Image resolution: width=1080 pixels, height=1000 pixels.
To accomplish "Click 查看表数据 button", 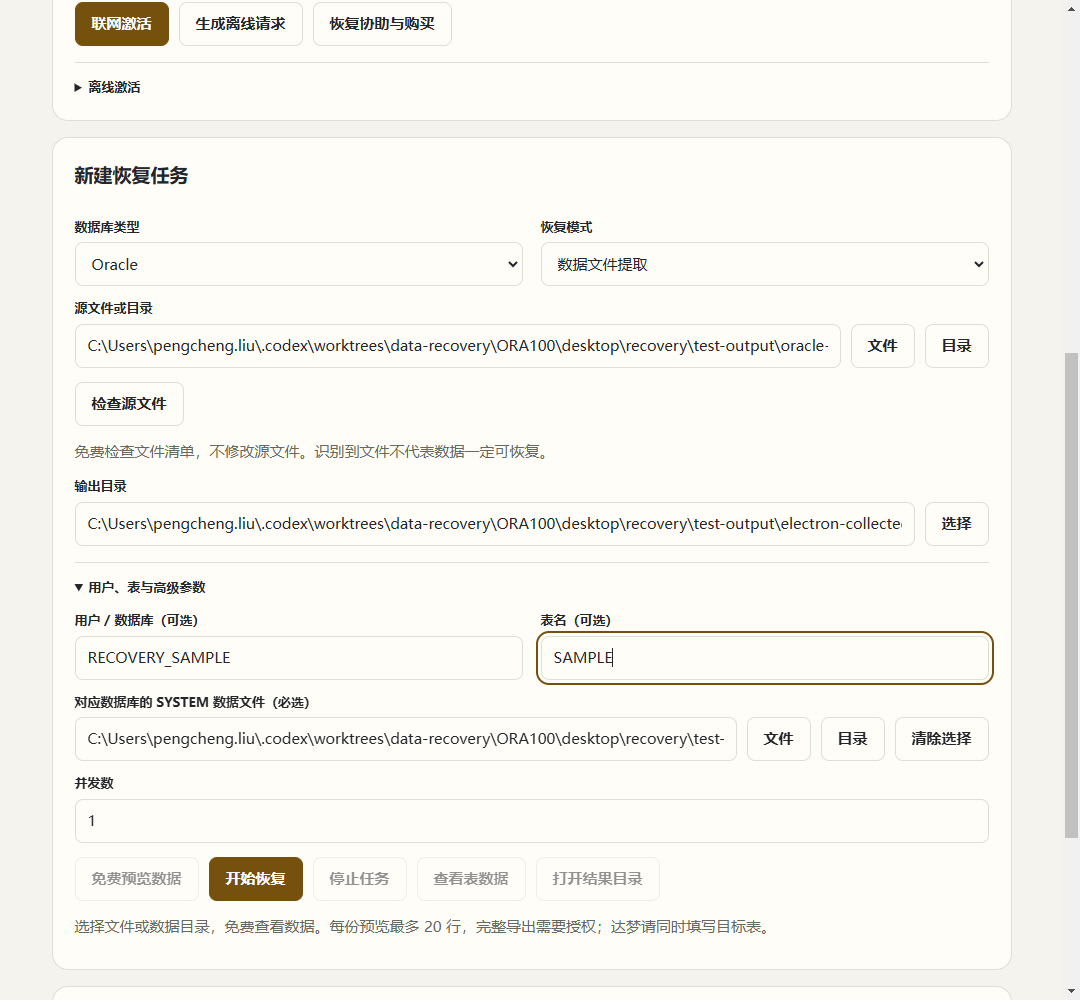I will [x=471, y=879].
